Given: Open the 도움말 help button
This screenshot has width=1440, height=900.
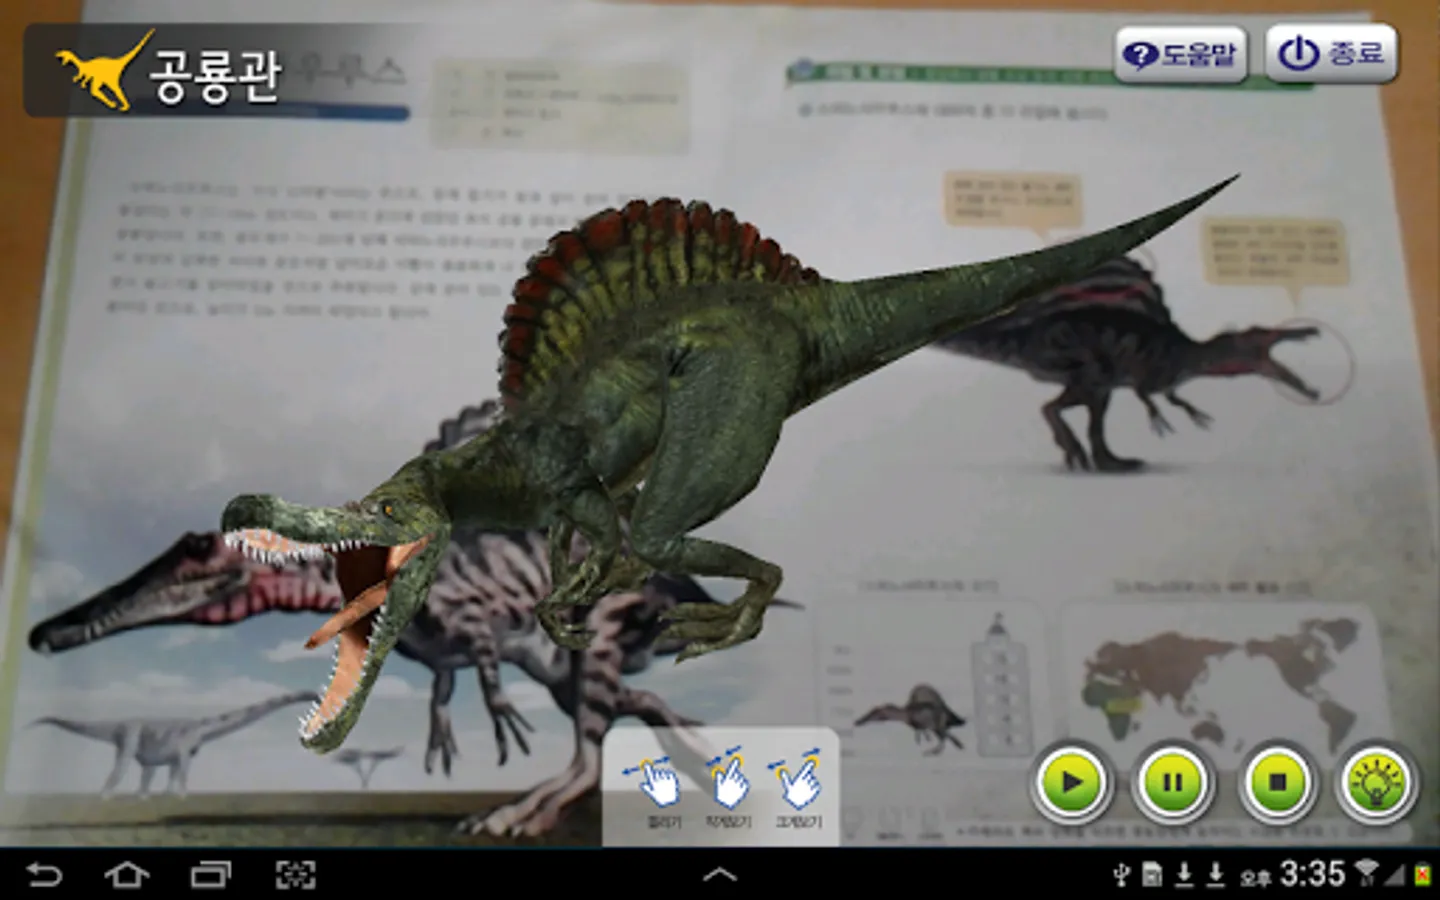Looking at the screenshot, I should (1181, 53).
